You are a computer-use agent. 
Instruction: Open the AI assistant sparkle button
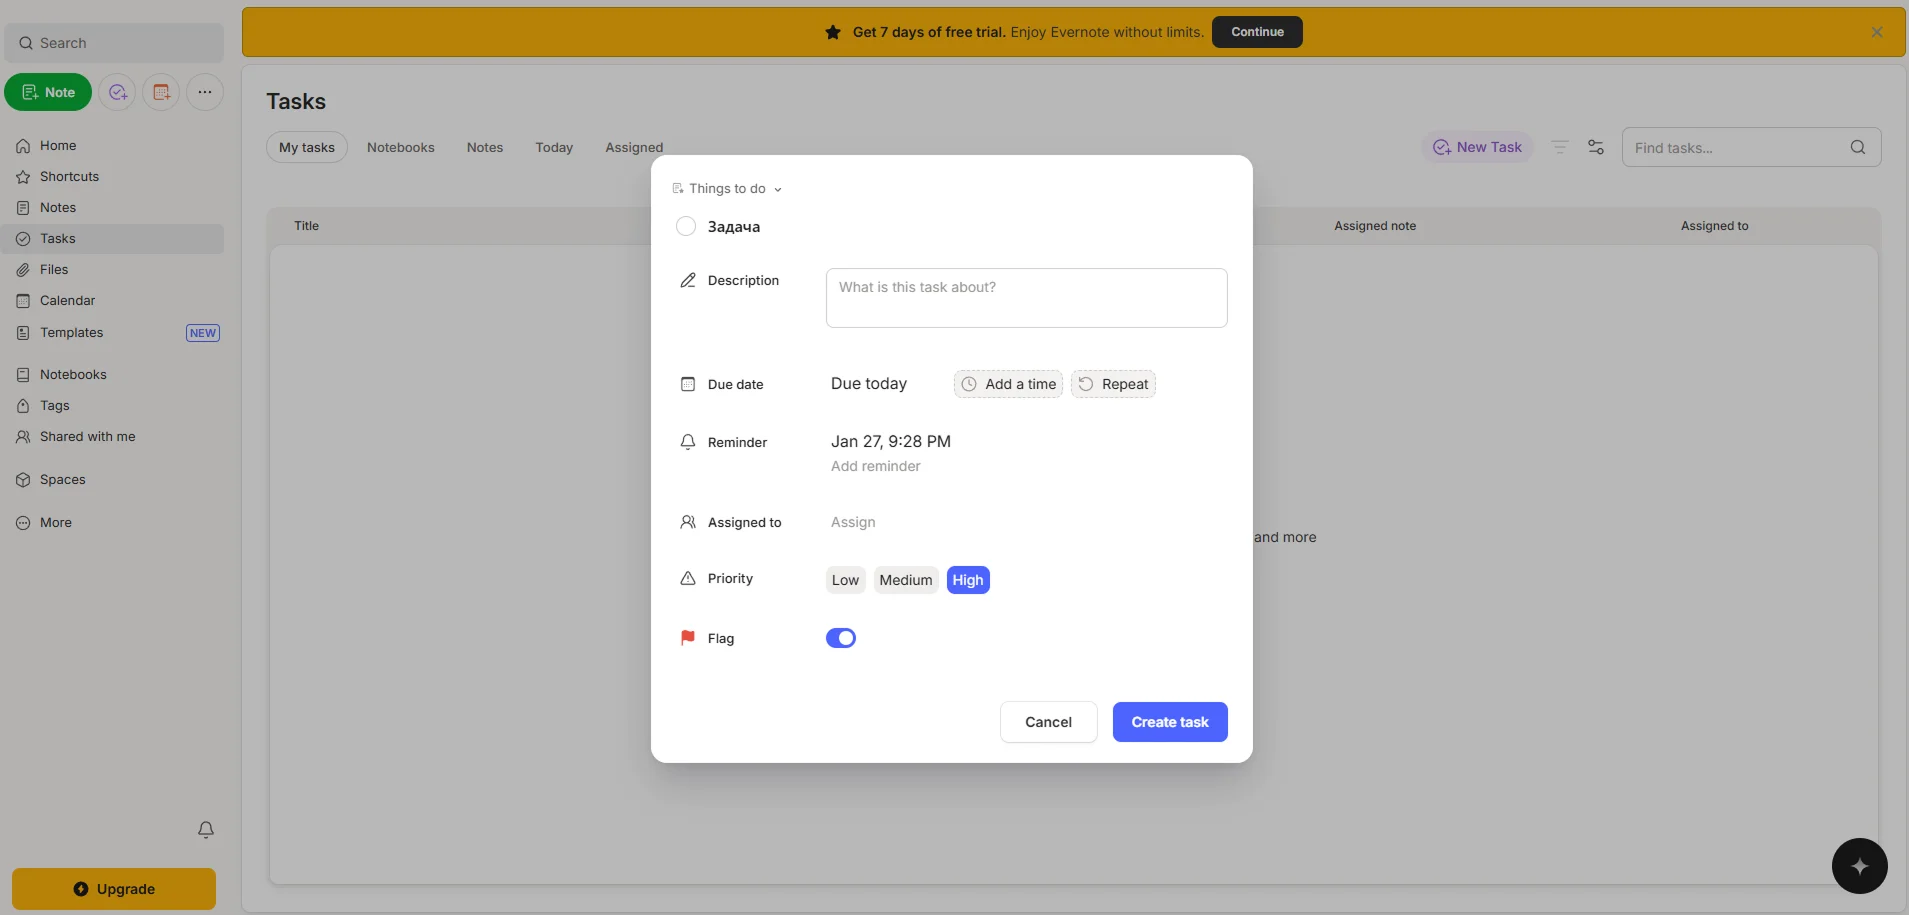tap(1859, 866)
